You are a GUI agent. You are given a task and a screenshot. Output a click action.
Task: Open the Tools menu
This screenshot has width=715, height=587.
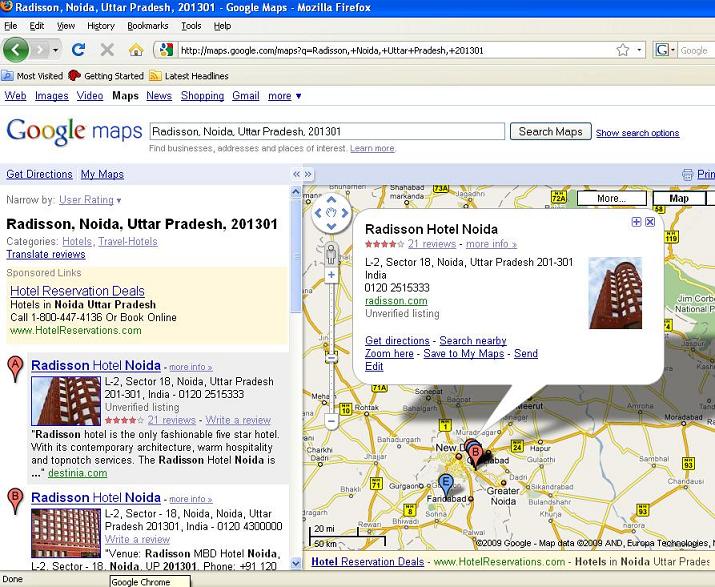click(x=191, y=26)
